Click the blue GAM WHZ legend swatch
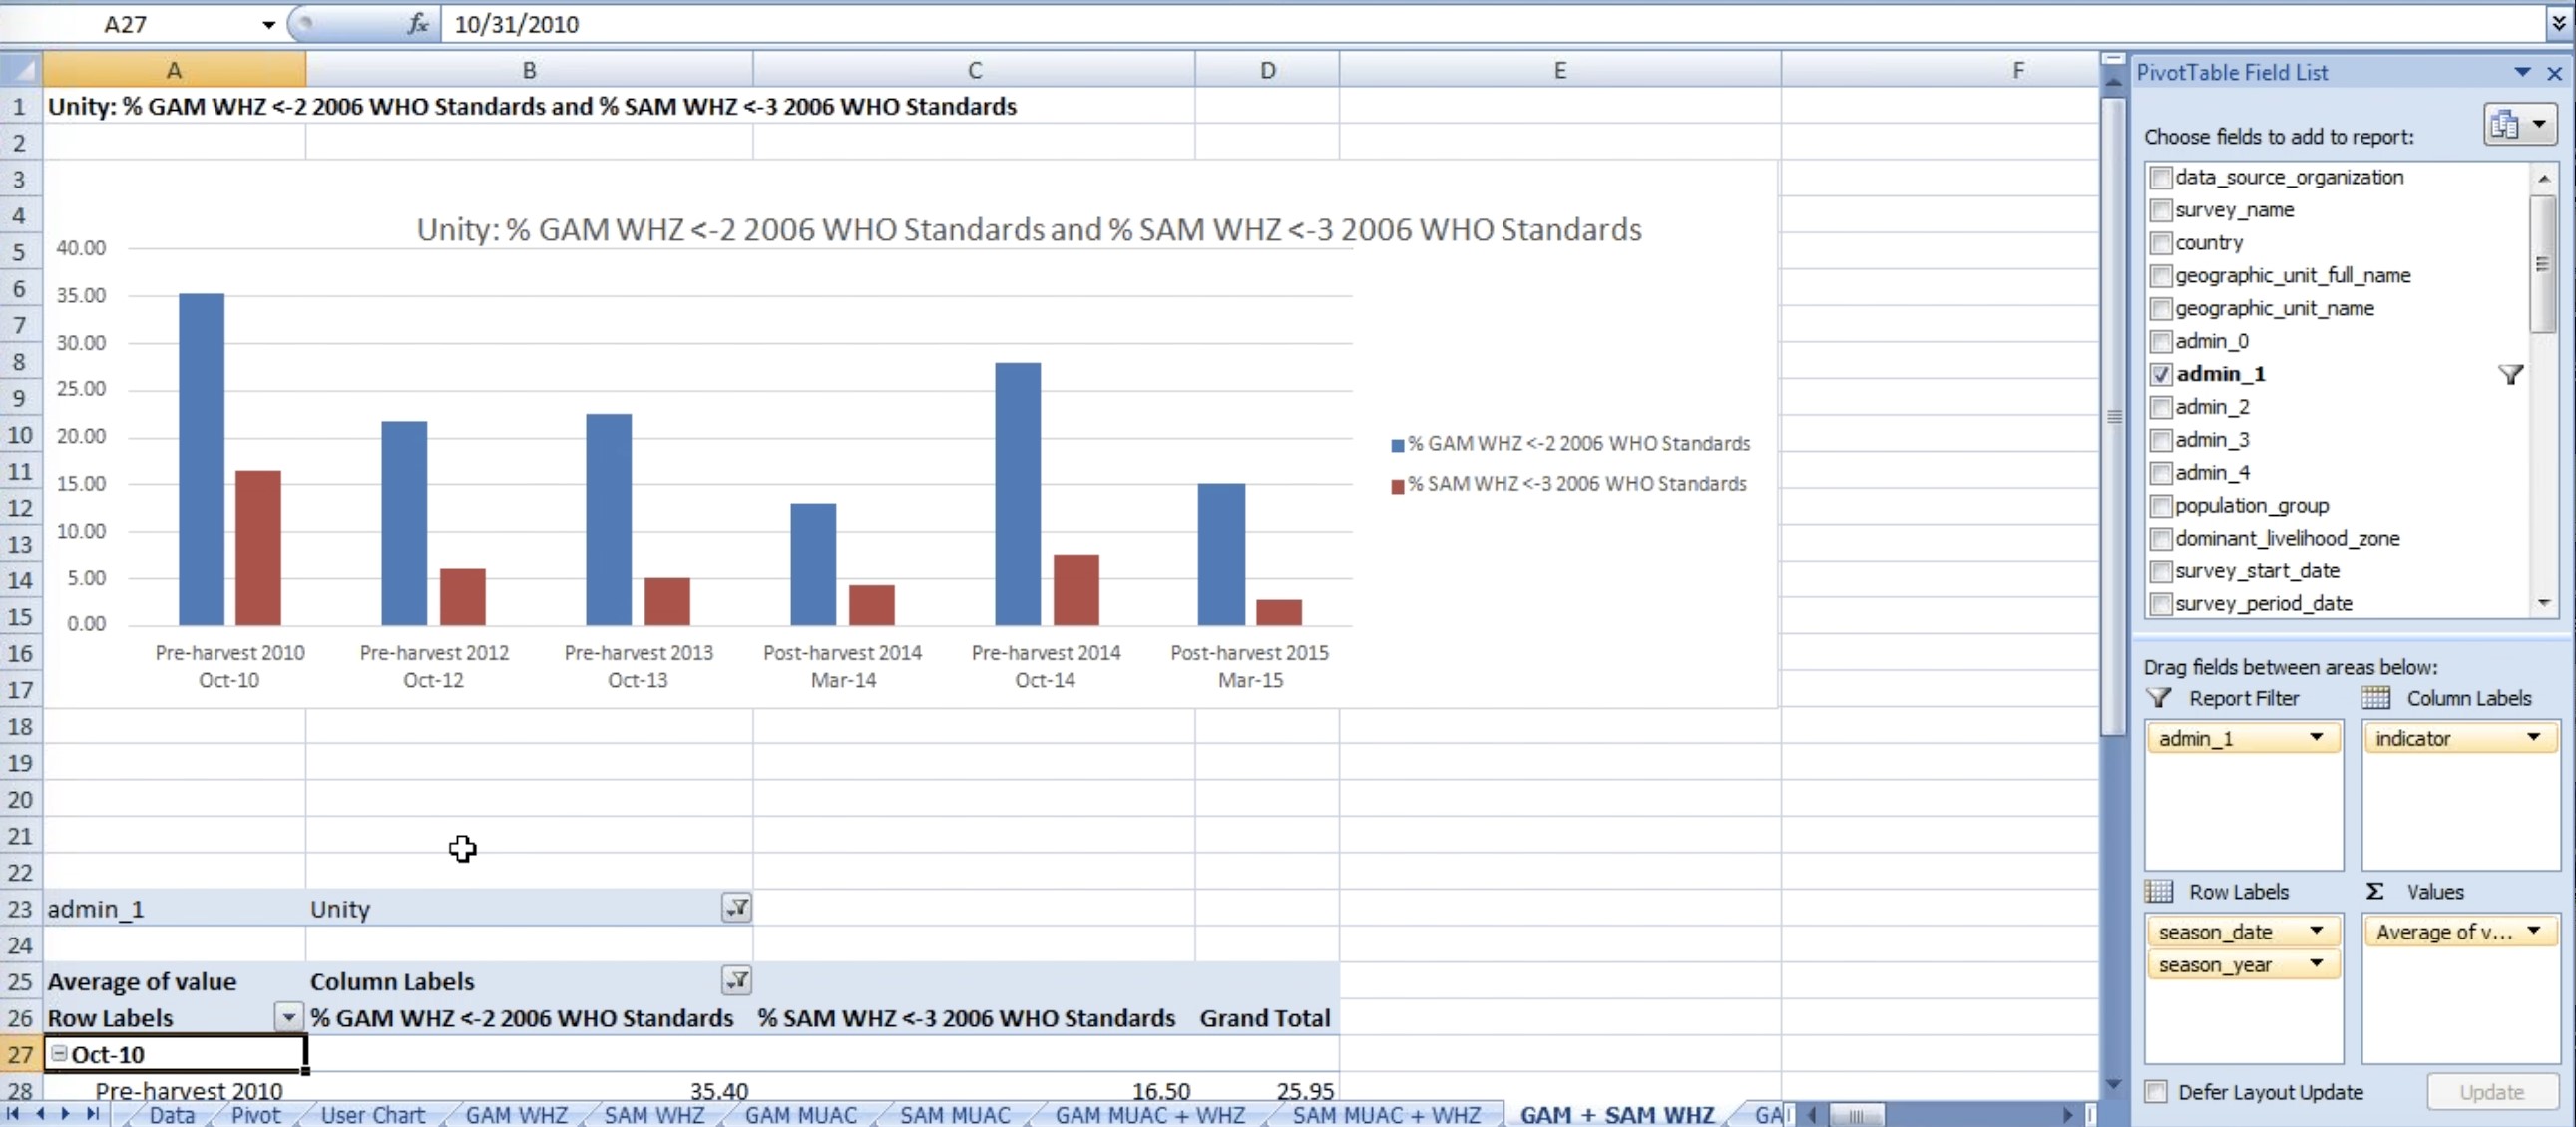Viewport: 2576px width, 1127px height. coord(1397,445)
